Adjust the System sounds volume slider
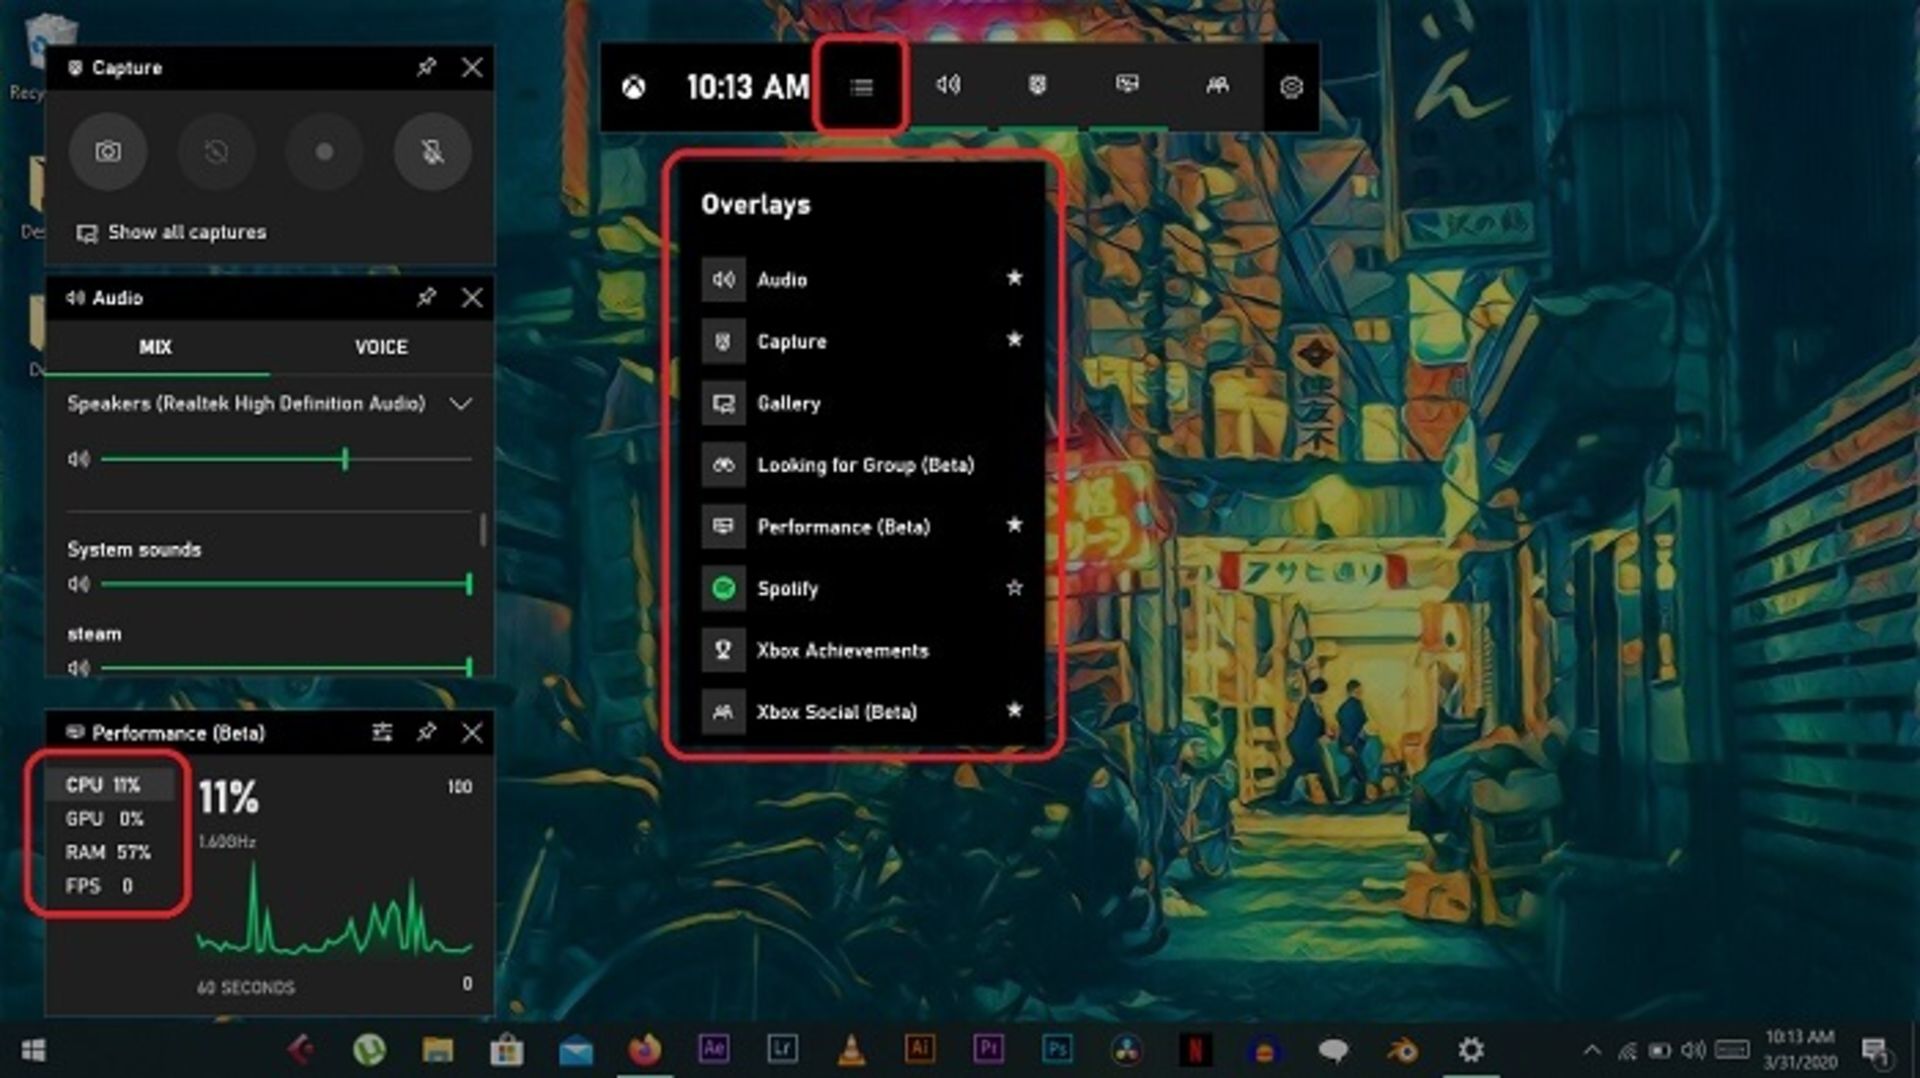The image size is (1920, 1078). point(470,582)
